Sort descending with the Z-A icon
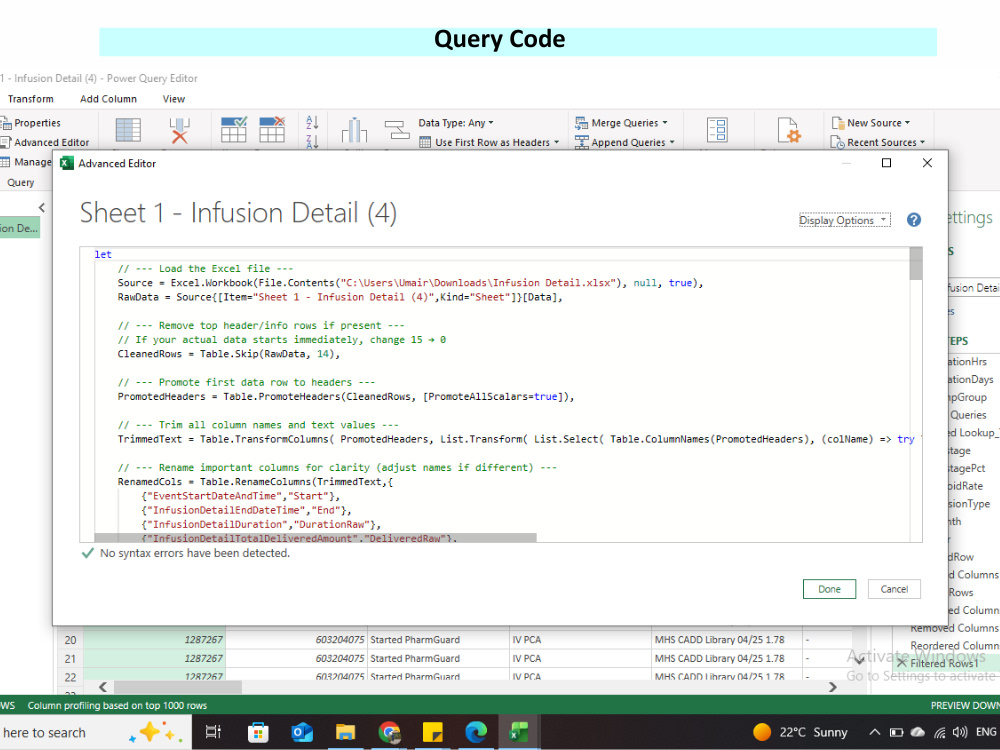 coord(312,142)
